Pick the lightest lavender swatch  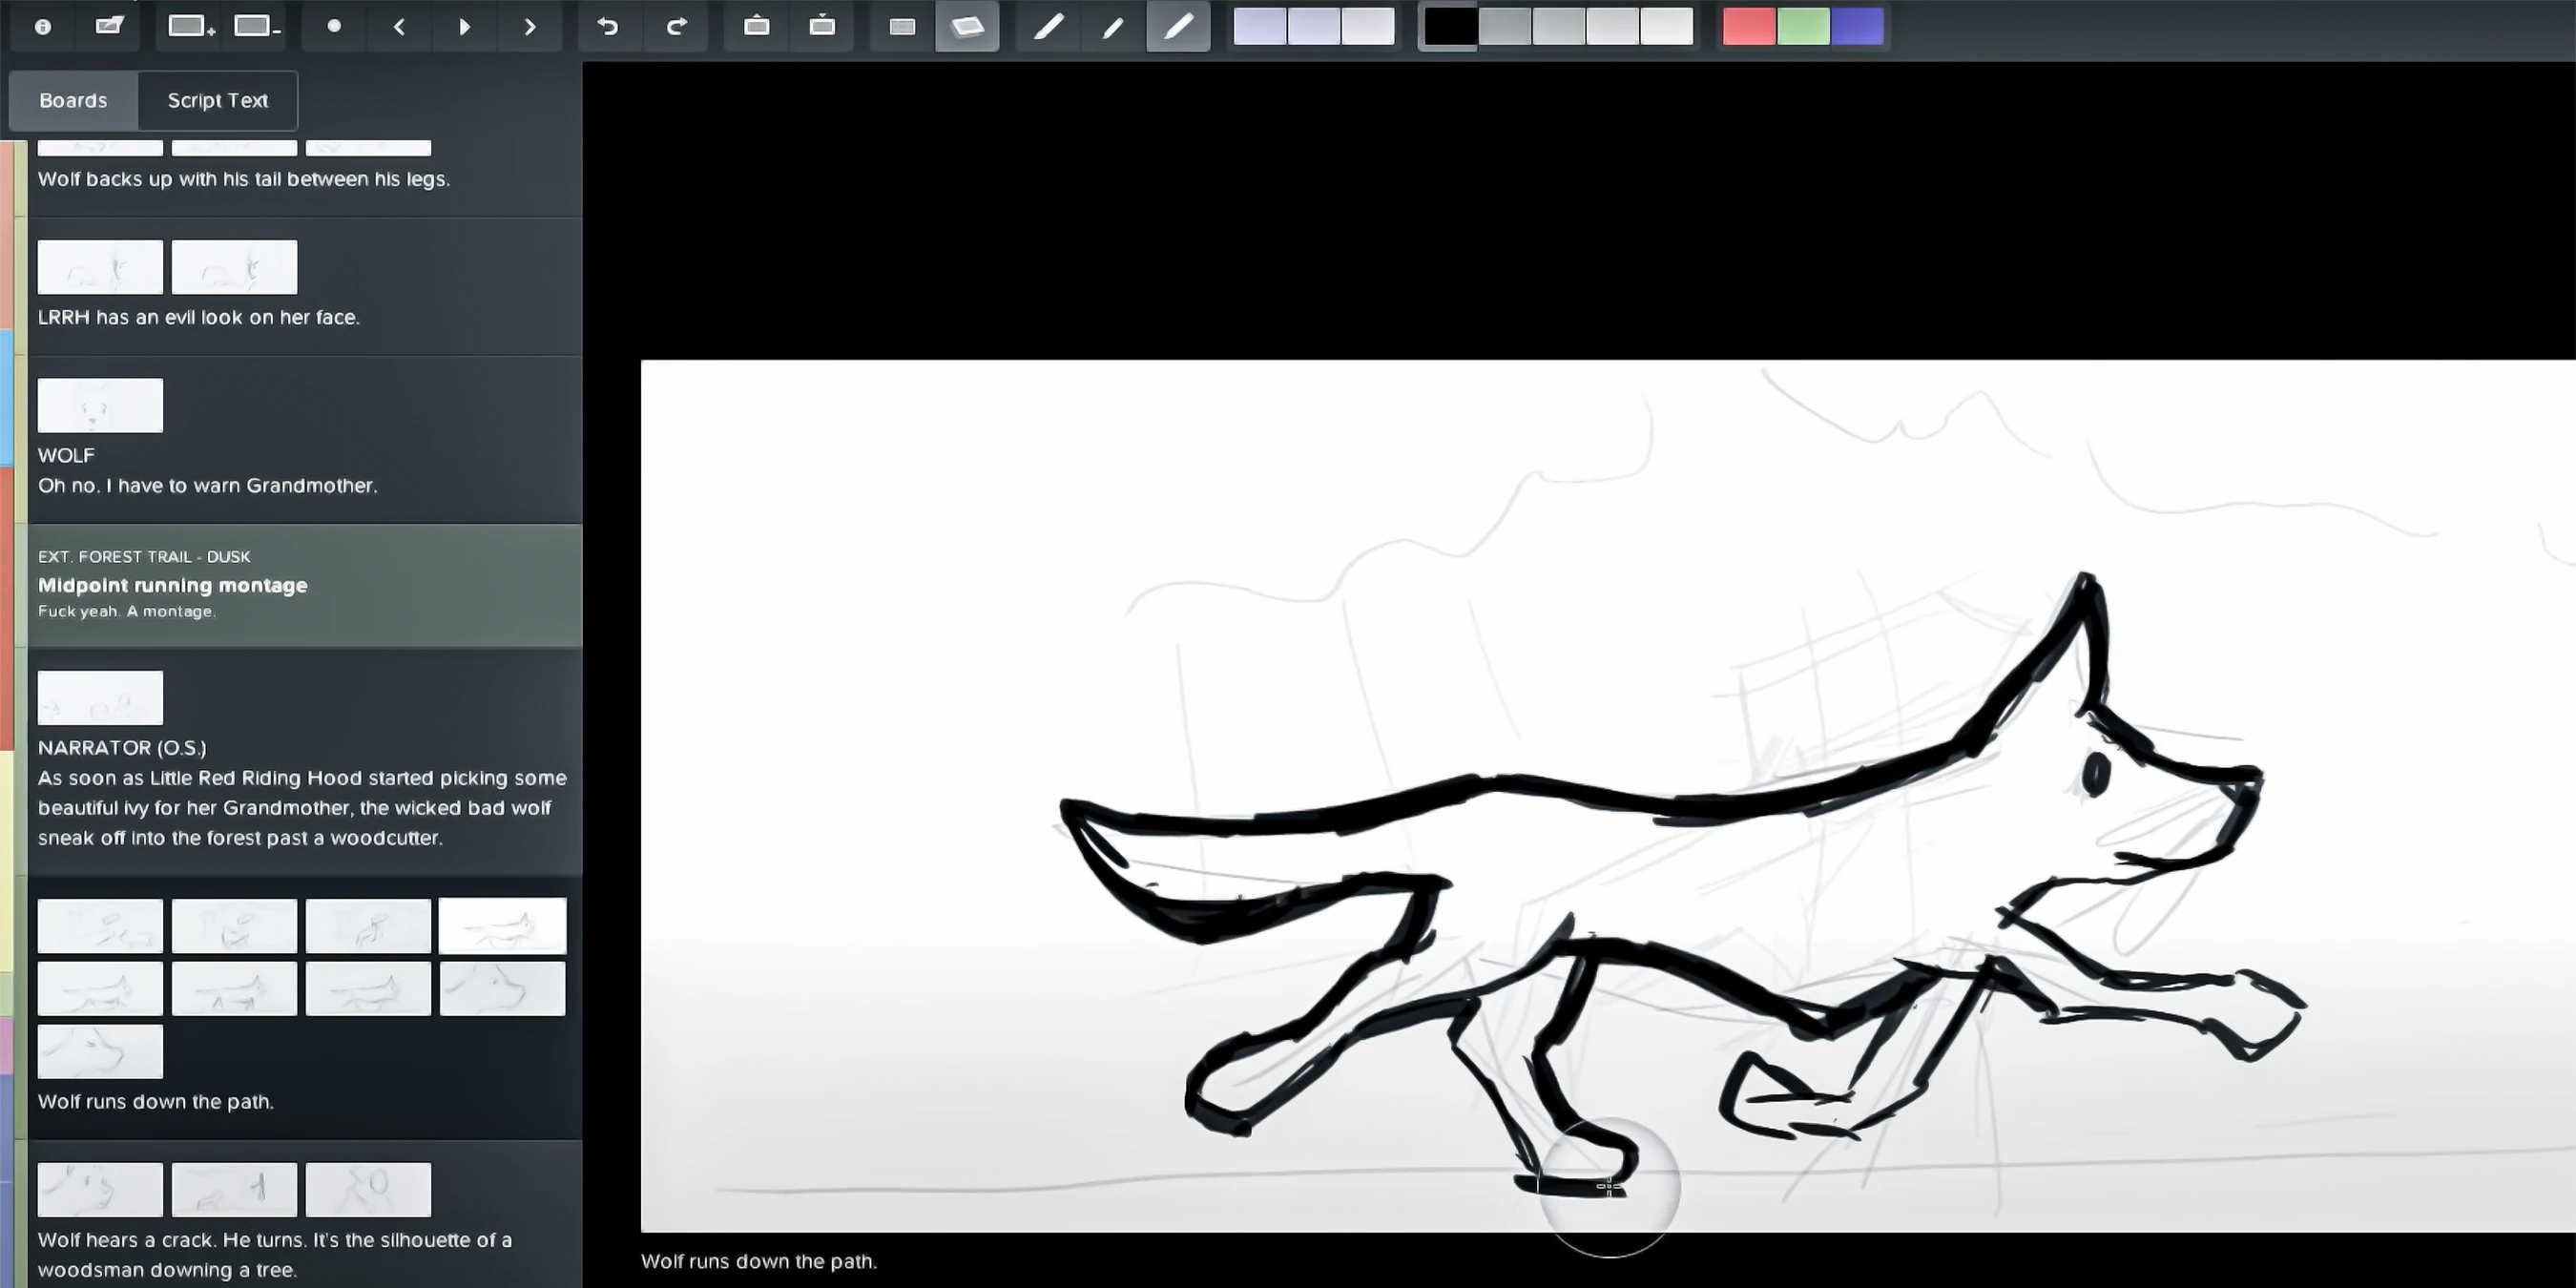click(1368, 27)
